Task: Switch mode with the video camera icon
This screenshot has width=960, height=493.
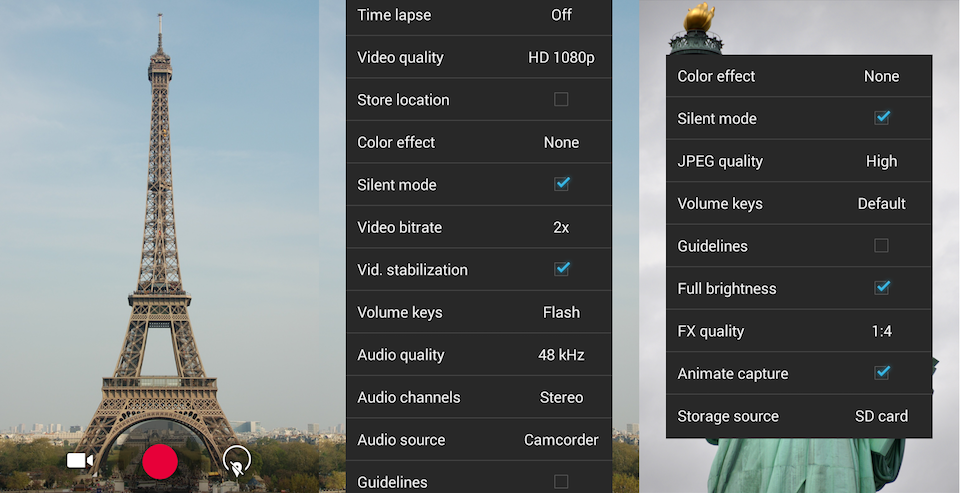Action: click(x=80, y=461)
